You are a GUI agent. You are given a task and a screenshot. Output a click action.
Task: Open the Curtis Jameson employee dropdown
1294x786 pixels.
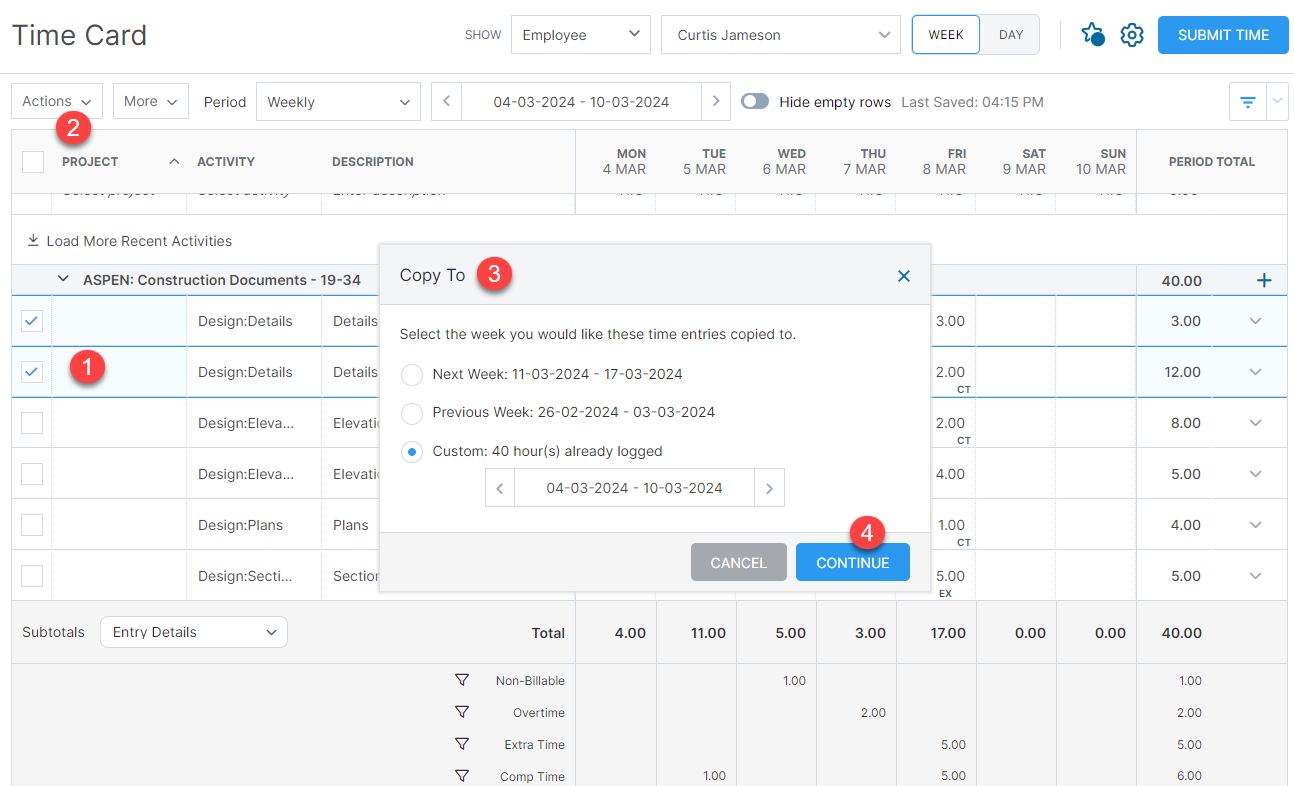click(780, 34)
